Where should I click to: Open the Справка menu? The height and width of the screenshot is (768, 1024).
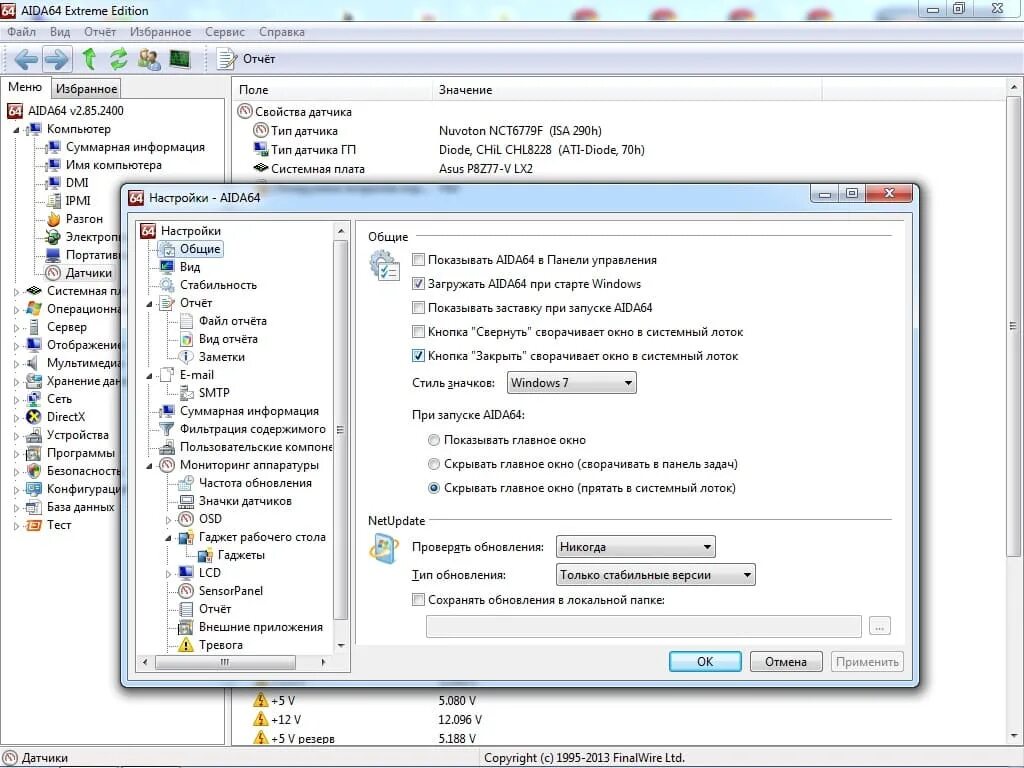(281, 32)
